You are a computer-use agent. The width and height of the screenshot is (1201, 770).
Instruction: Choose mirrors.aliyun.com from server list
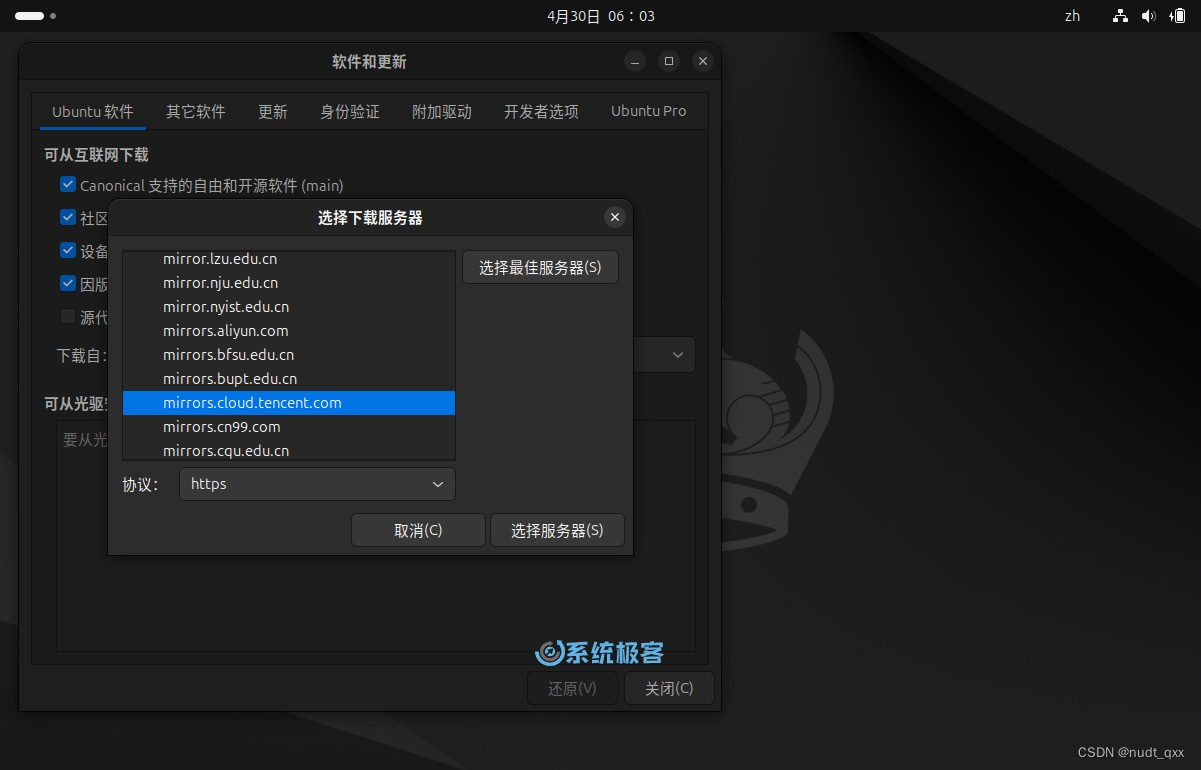289,331
